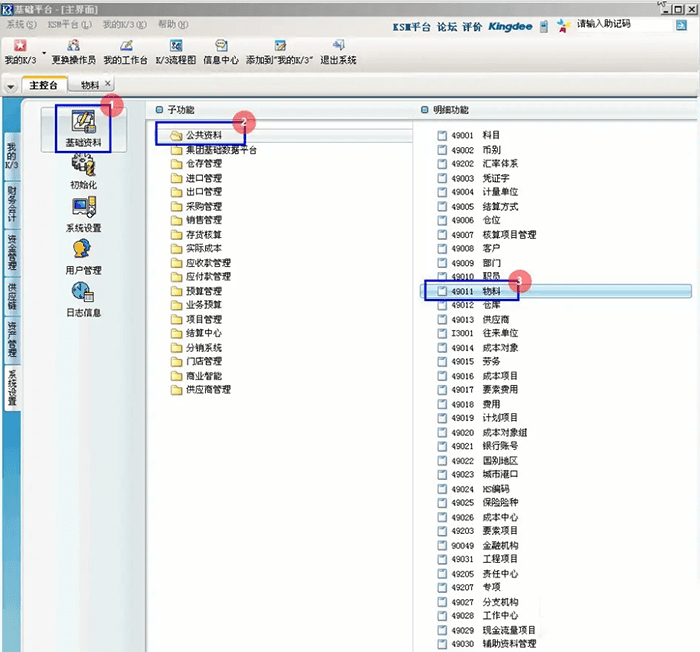This screenshot has height=652, width=700.
Task: Open the 日志信息 clock icon
Action: (83, 295)
